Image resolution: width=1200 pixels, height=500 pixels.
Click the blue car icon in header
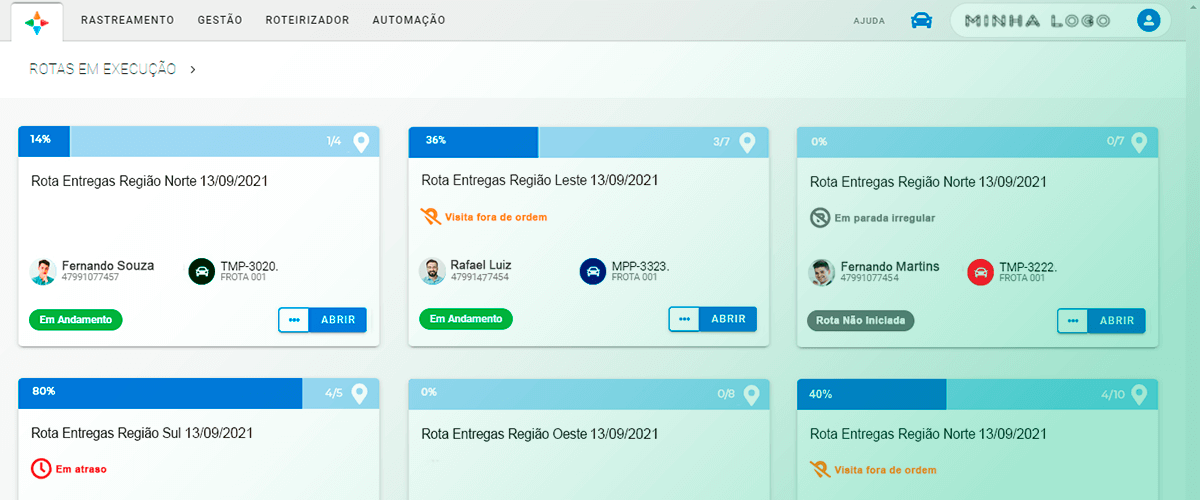921,21
